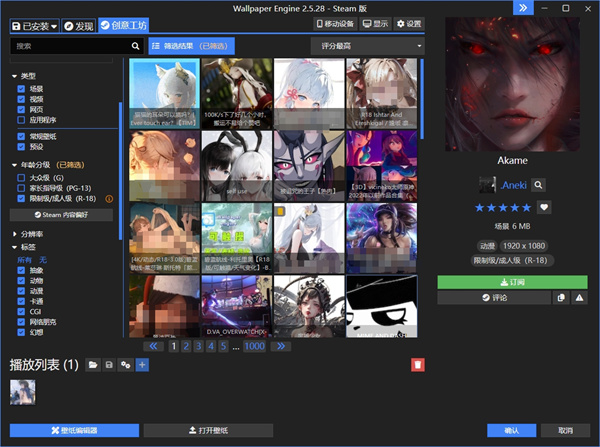Open playlist settings gears icon
This screenshot has width=600, height=447.
[x=126, y=365]
